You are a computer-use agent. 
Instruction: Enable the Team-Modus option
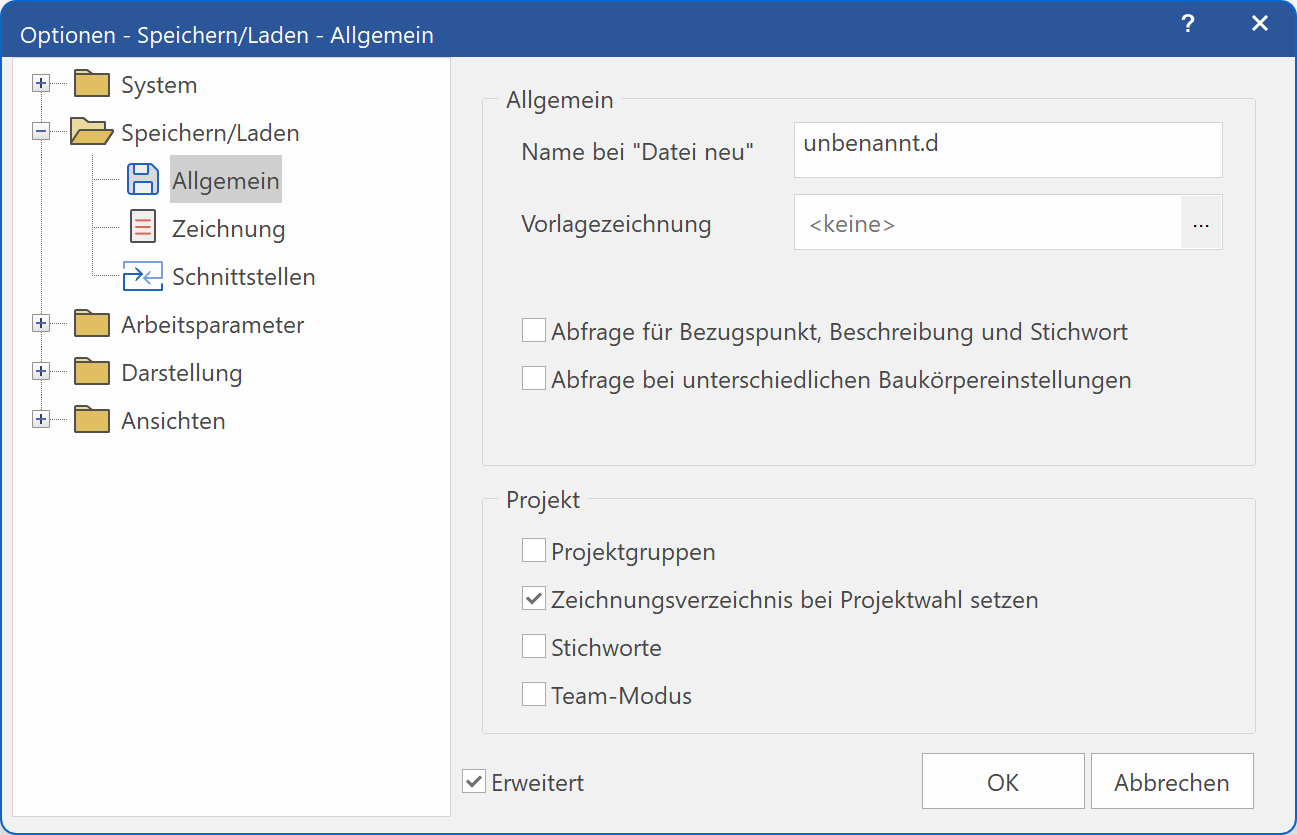click(533, 693)
